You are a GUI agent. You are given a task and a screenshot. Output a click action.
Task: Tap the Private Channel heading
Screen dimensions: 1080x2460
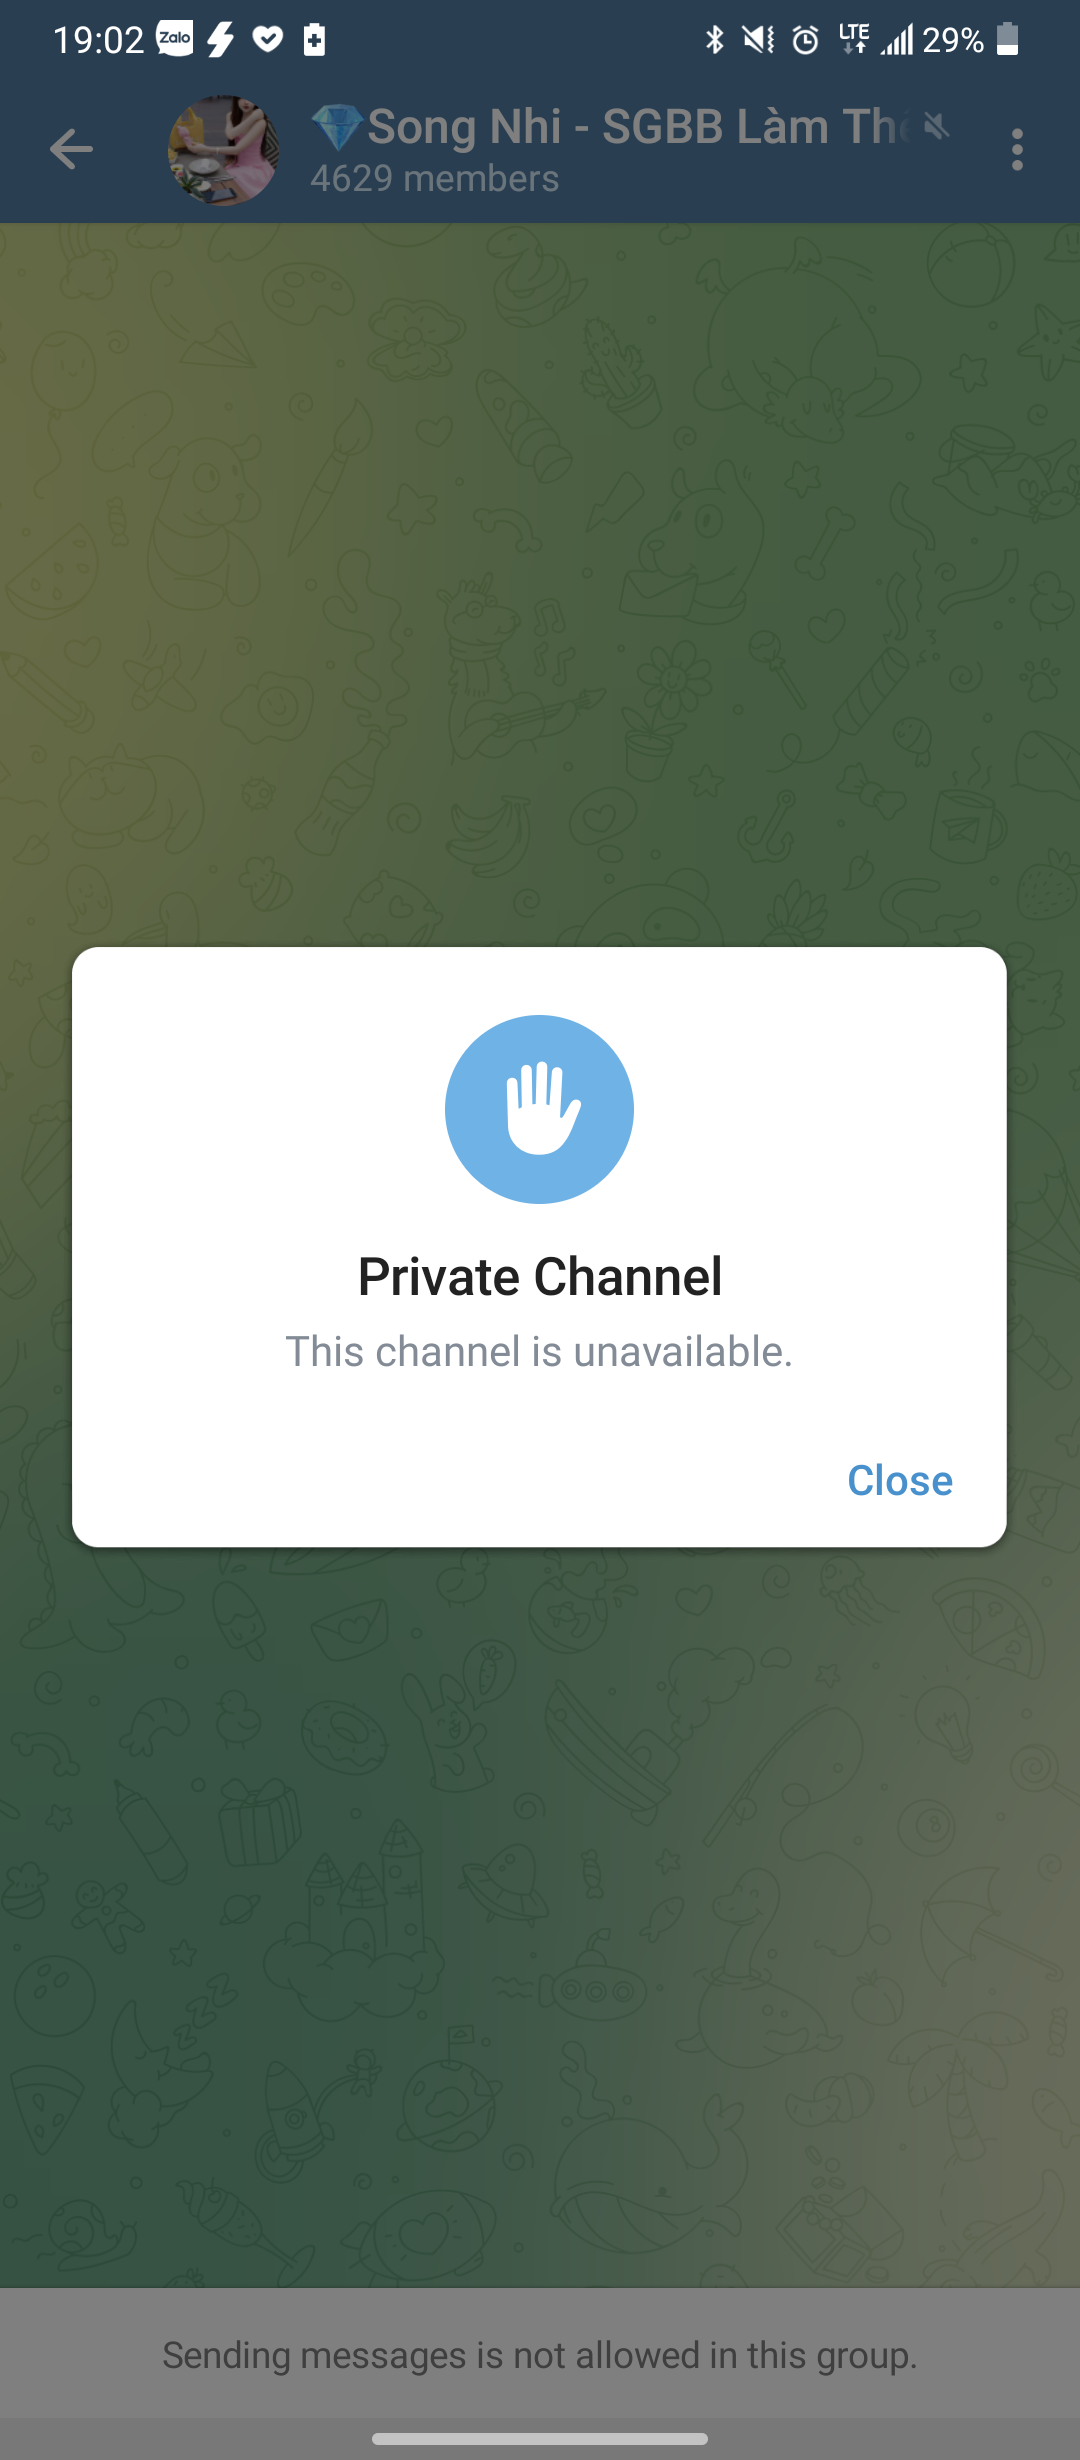(540, 1277)
